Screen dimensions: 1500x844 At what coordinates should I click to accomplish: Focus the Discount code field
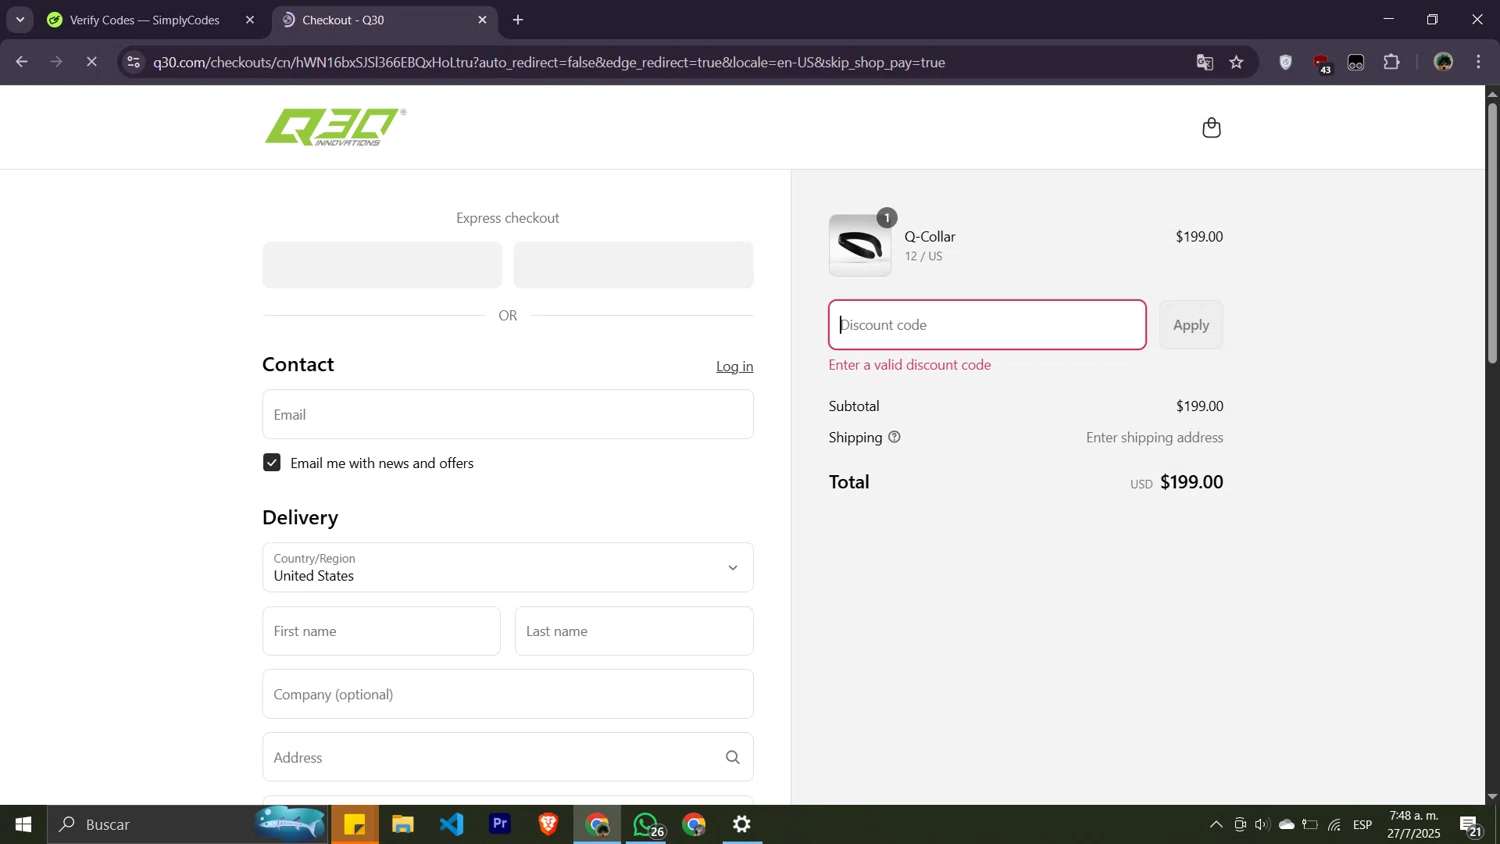coord(987,325)
